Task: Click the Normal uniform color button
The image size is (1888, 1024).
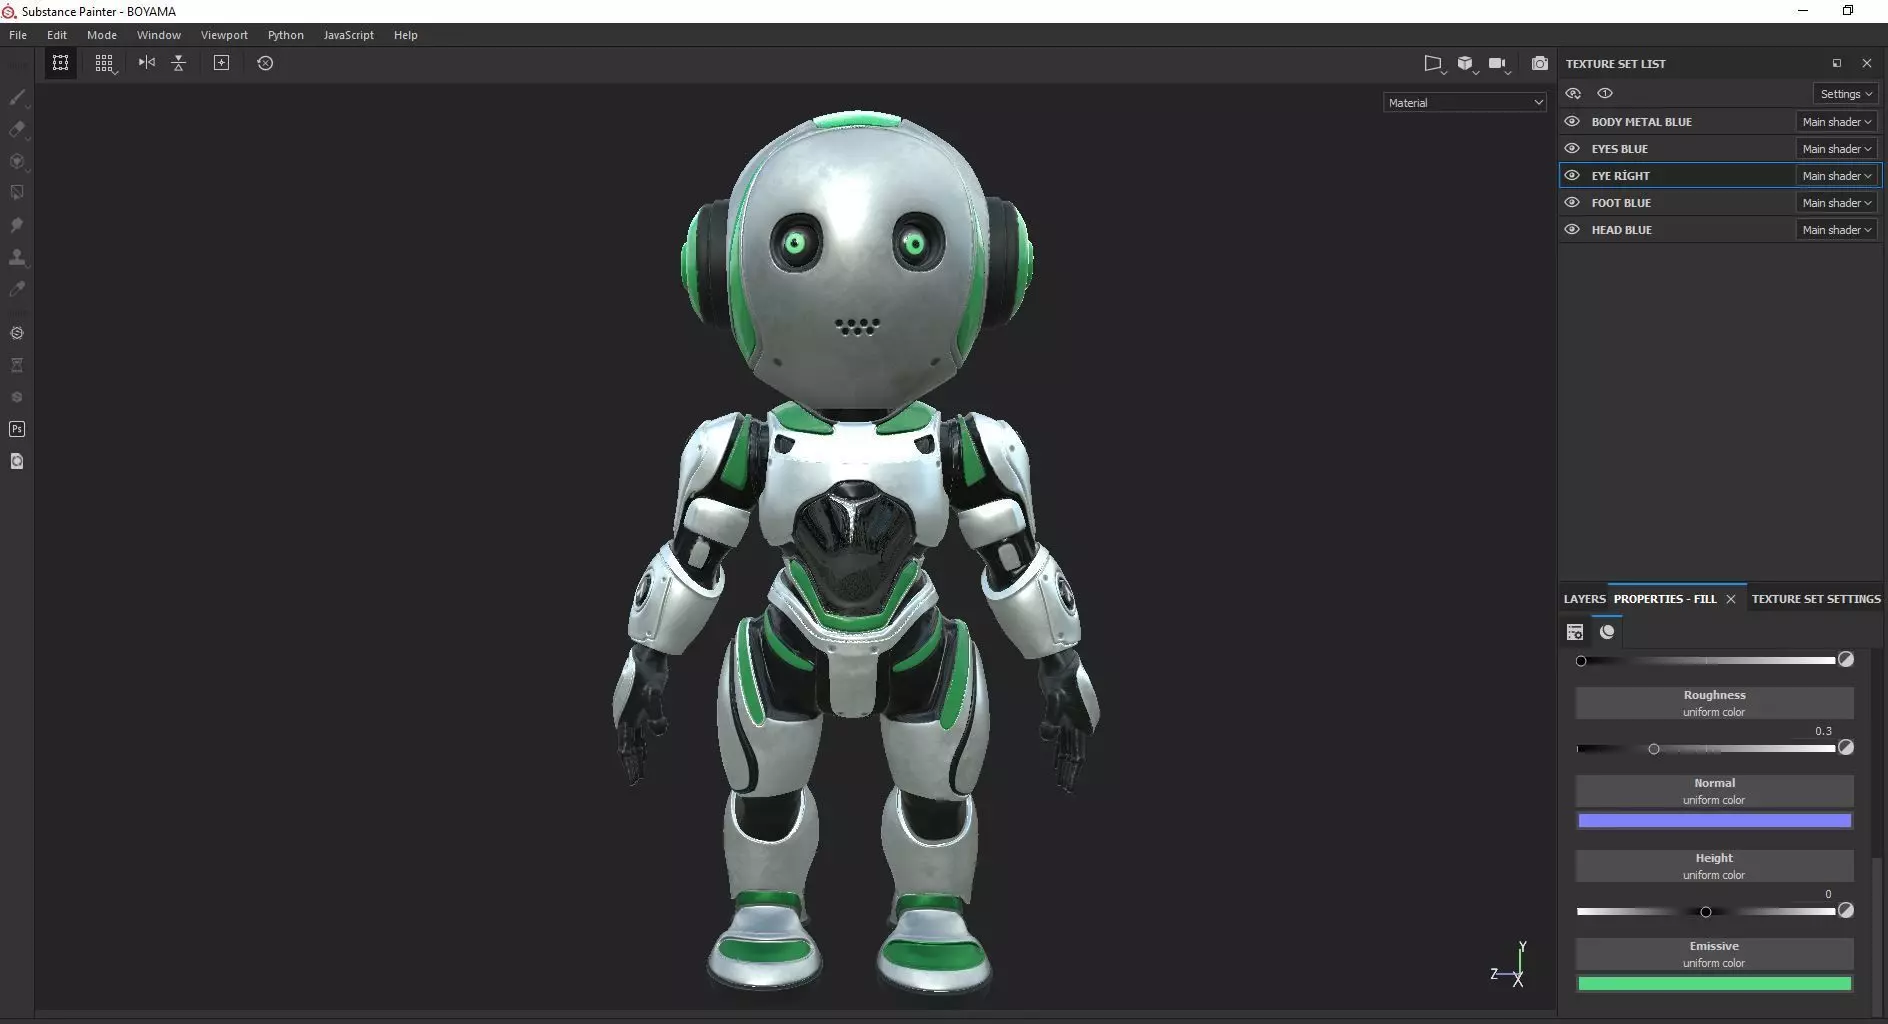Action: [x=1714, y=791]
